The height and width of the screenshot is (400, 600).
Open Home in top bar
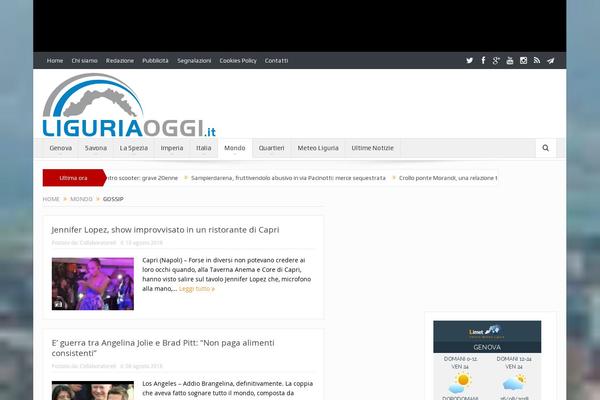pyautogui.click(x=55, y=60)
